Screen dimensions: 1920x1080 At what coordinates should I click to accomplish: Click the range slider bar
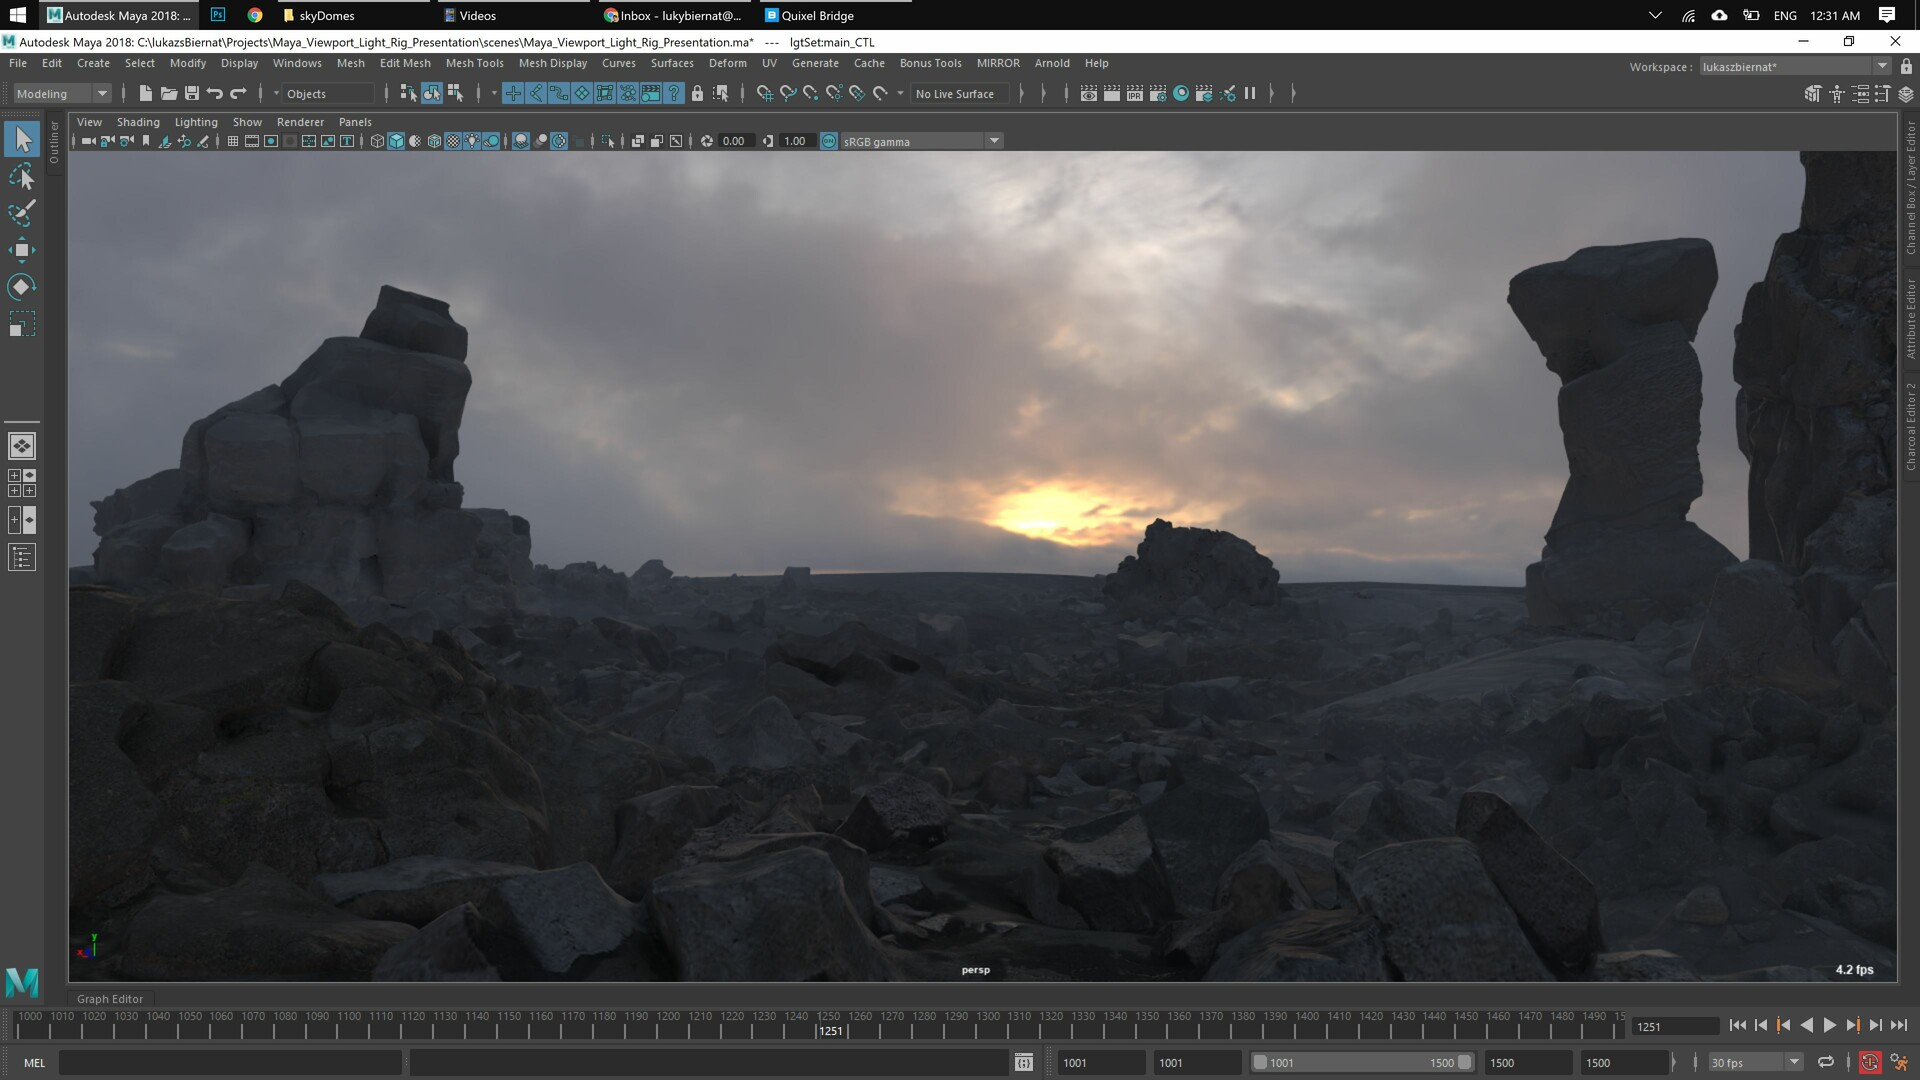(x=1362, y=1062)
